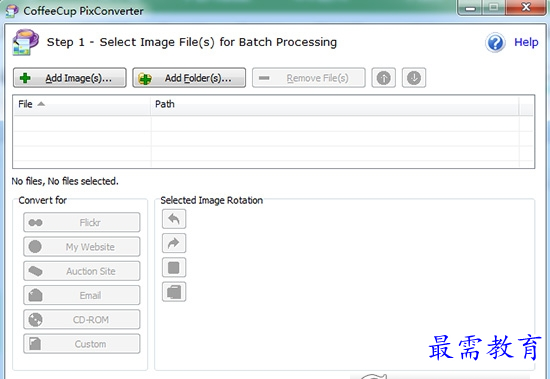550x379 pixels.
Task: Open Help via the question mark icon
Action: tap(495, 43)
